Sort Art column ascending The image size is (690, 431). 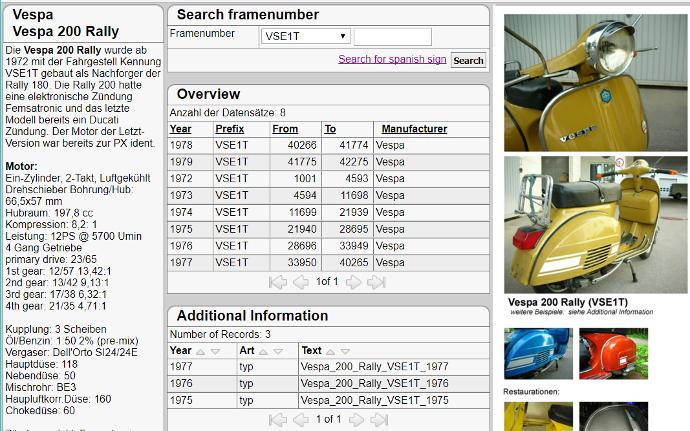pyautogui.click(x=264, y=352)
